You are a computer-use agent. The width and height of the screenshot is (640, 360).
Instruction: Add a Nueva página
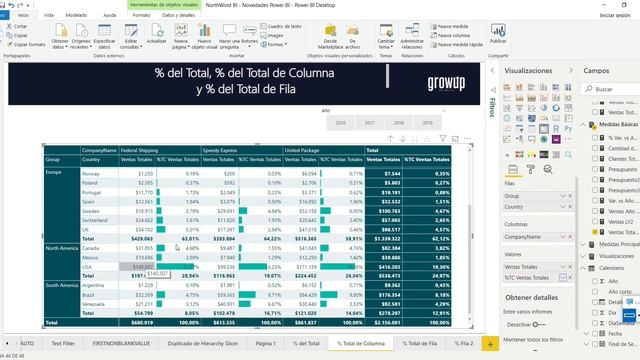click(180, 36)
